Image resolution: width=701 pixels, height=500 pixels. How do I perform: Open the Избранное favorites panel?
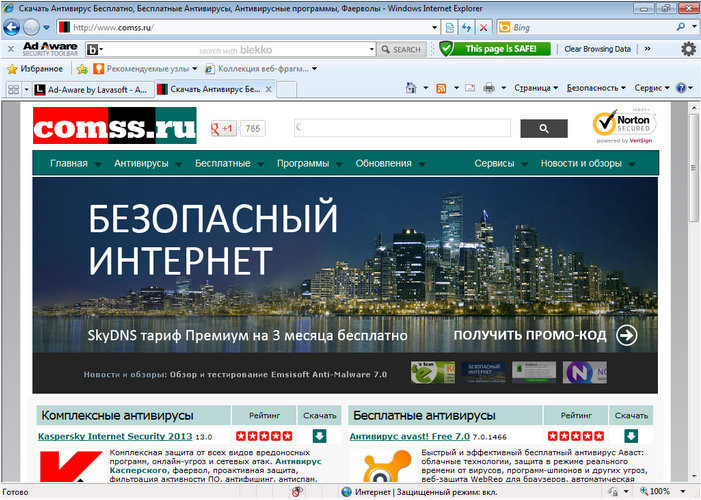[x=35, y=69]
